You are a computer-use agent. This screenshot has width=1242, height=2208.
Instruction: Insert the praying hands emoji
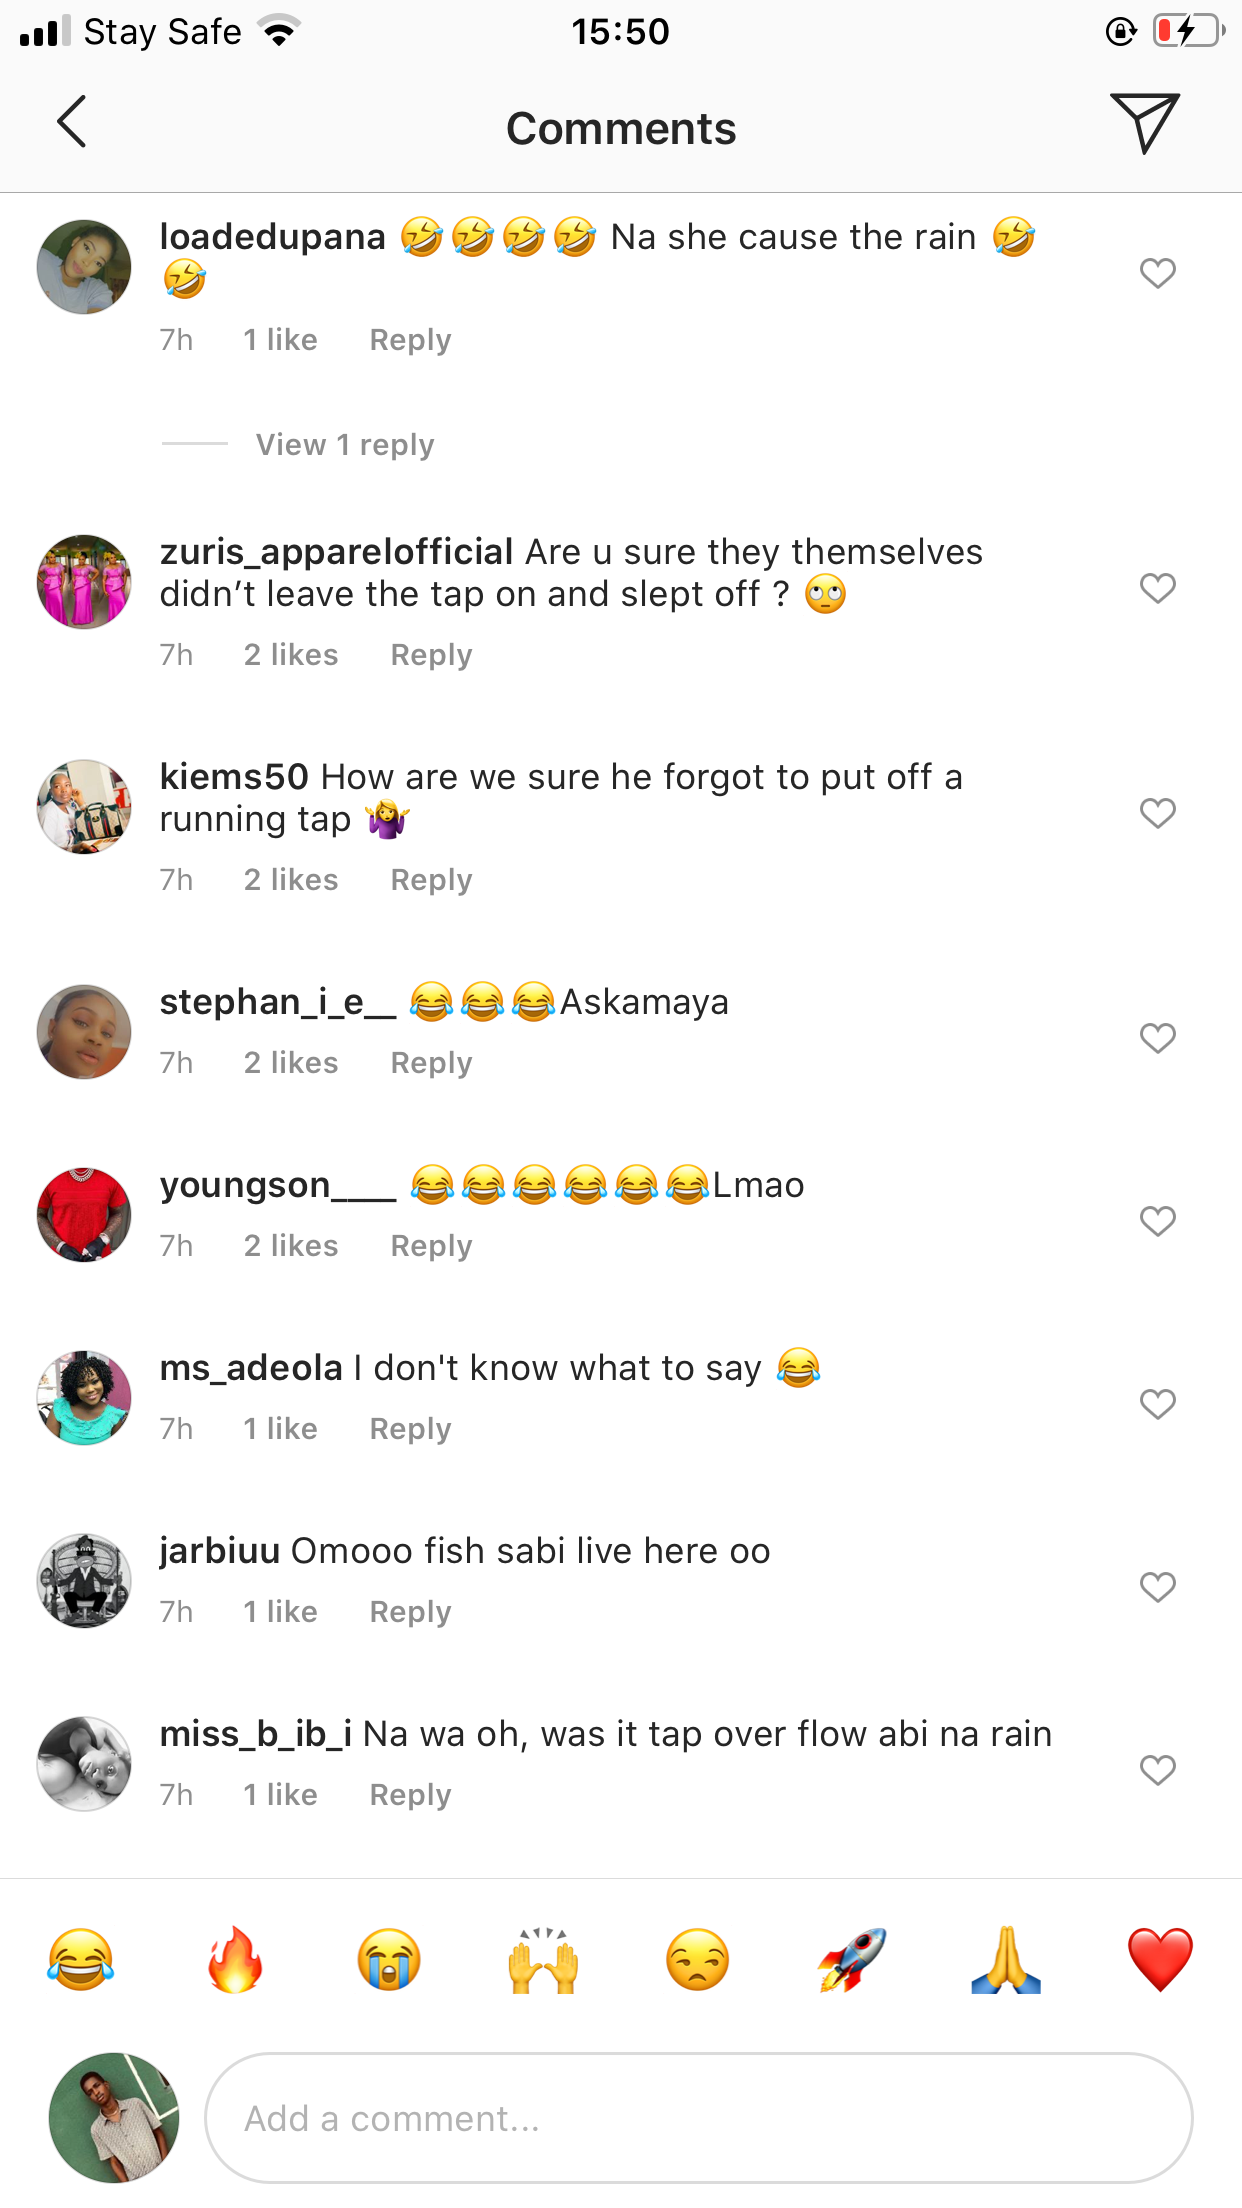[x=1006, y=1960]
